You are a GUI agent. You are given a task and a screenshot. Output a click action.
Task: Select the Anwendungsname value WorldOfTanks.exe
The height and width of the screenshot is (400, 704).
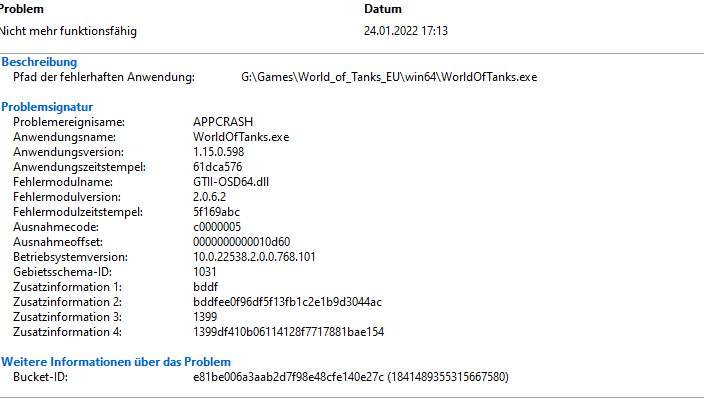241,137
